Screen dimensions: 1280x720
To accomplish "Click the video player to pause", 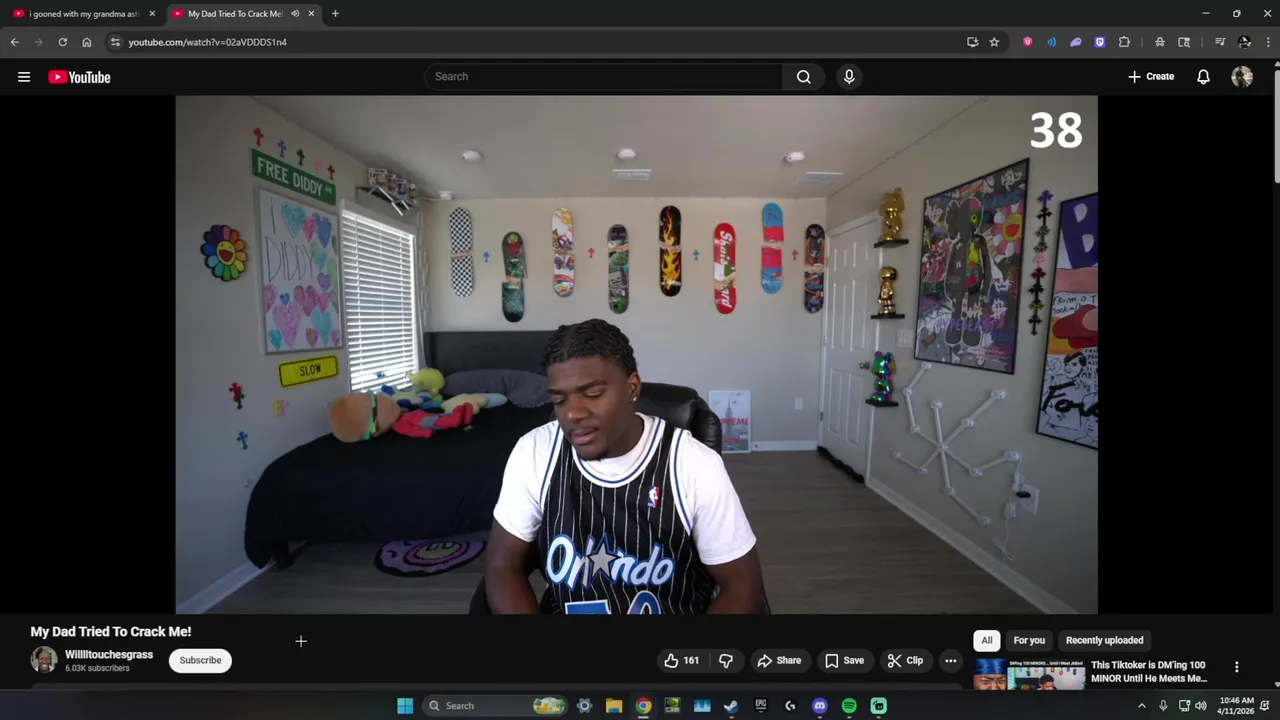I will click(636, 355).
